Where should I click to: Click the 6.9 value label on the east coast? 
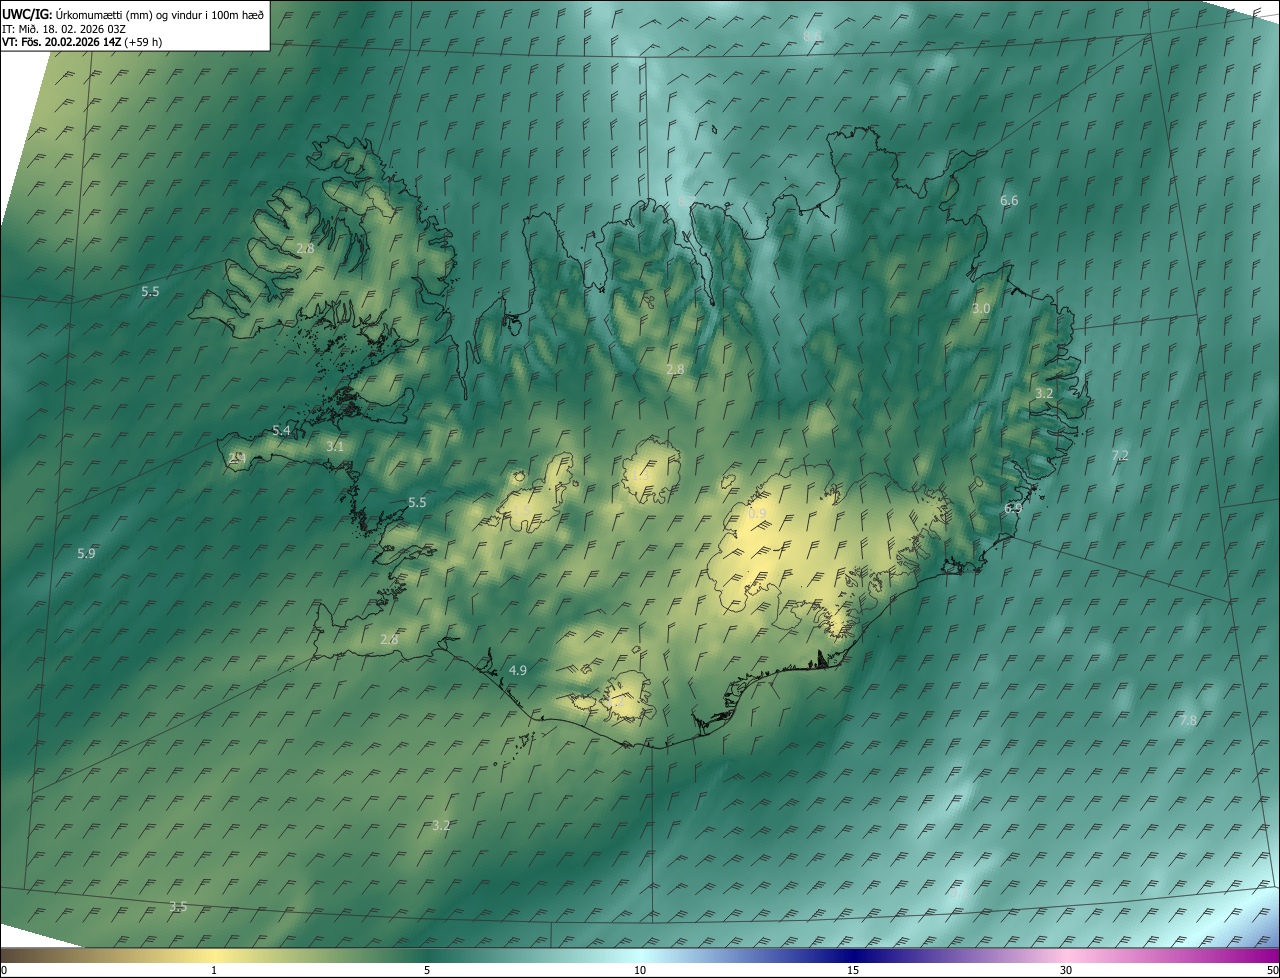1013,508
